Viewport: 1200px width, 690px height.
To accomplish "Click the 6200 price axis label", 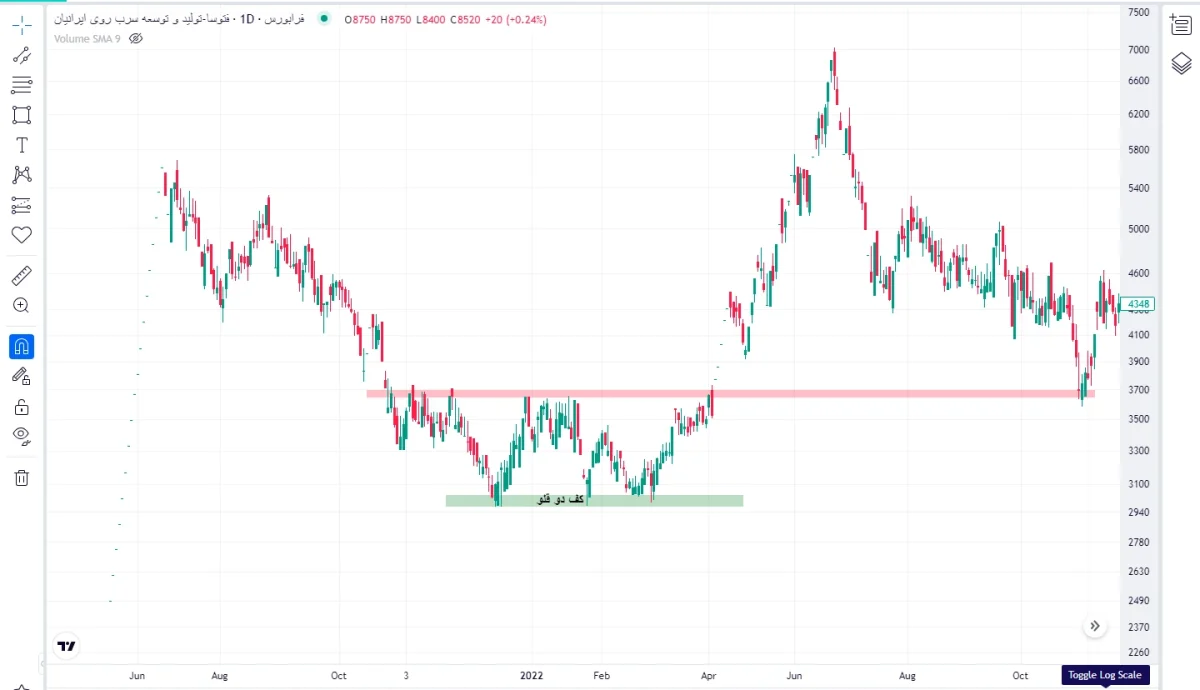I will 1139,115.
